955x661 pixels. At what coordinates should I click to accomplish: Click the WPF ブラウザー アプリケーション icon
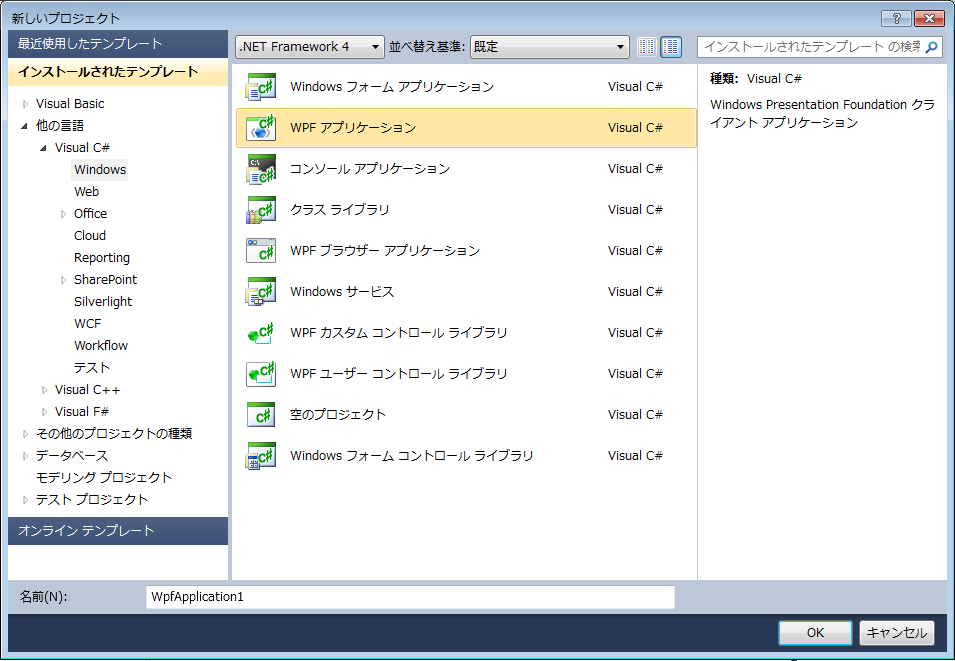coord(260,251)
